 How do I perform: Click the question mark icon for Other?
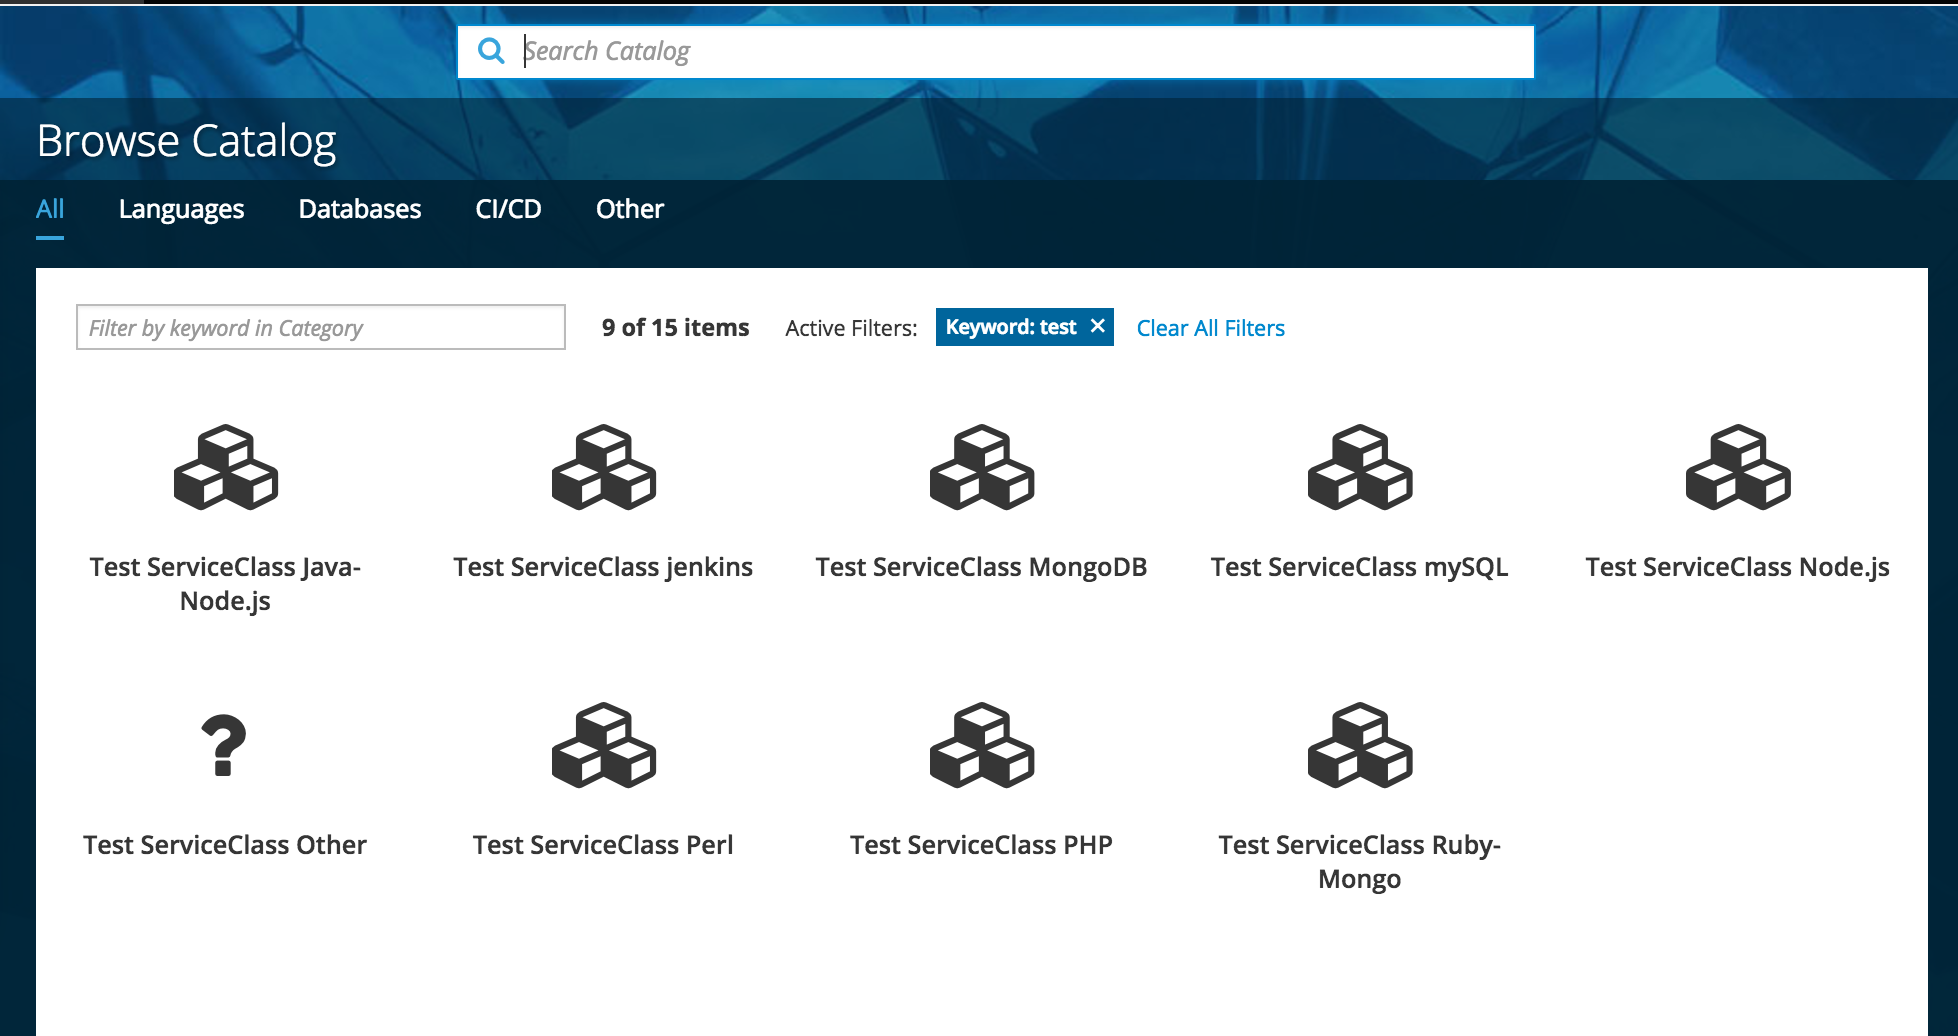(224, 745)
